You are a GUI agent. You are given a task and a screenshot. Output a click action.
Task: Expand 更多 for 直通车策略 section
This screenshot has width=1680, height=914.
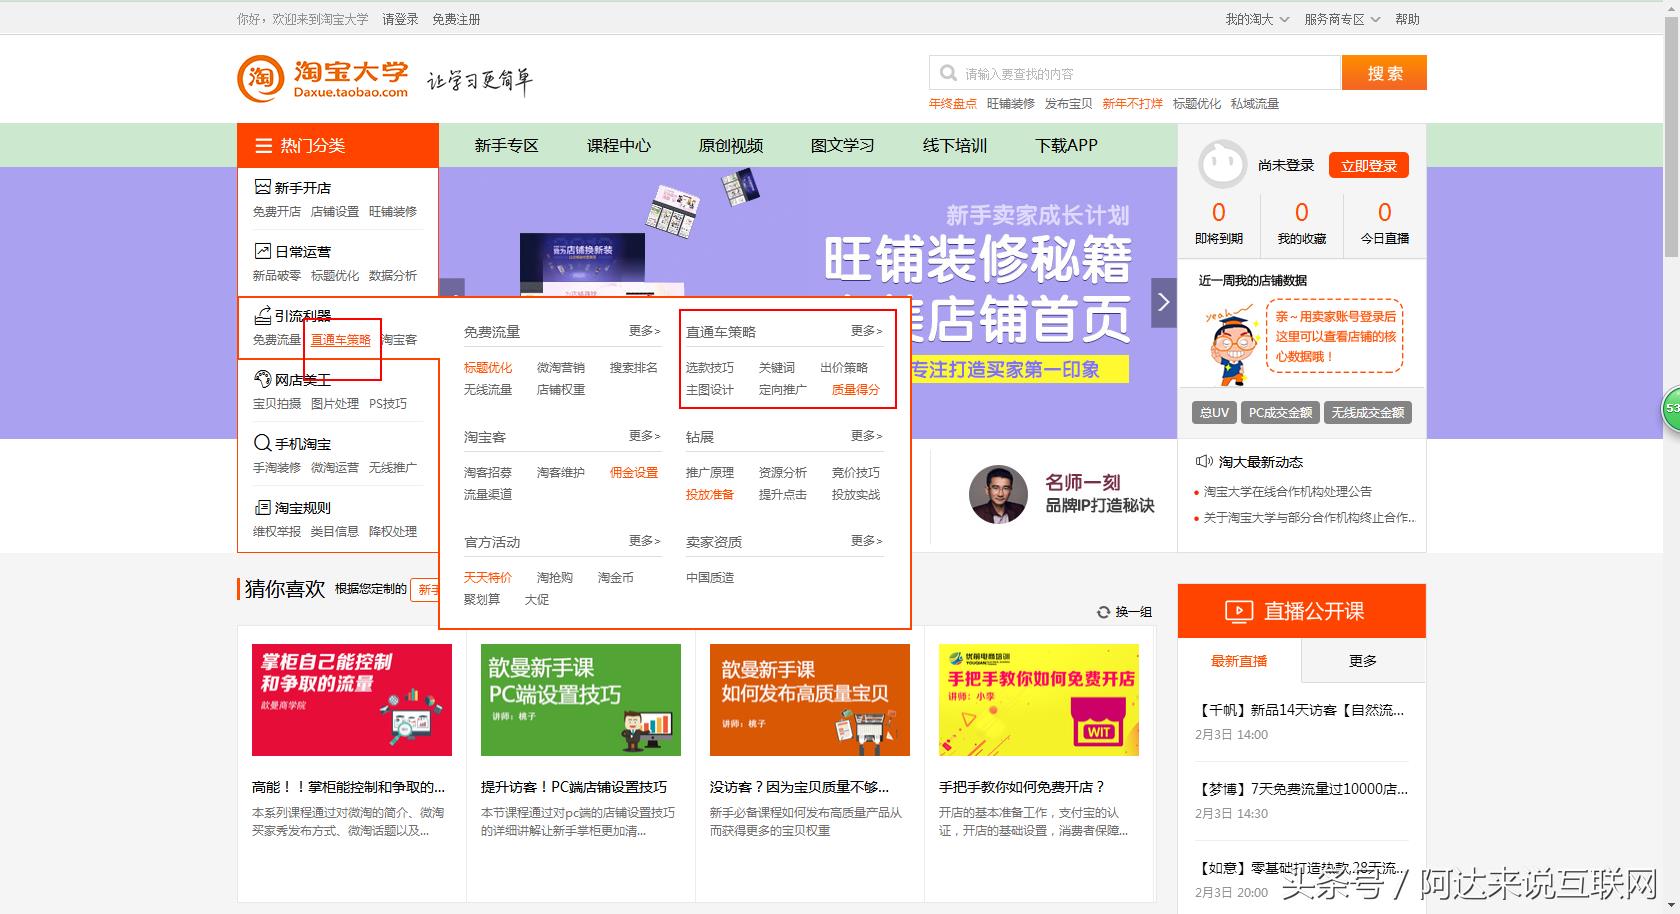(867, 331)
